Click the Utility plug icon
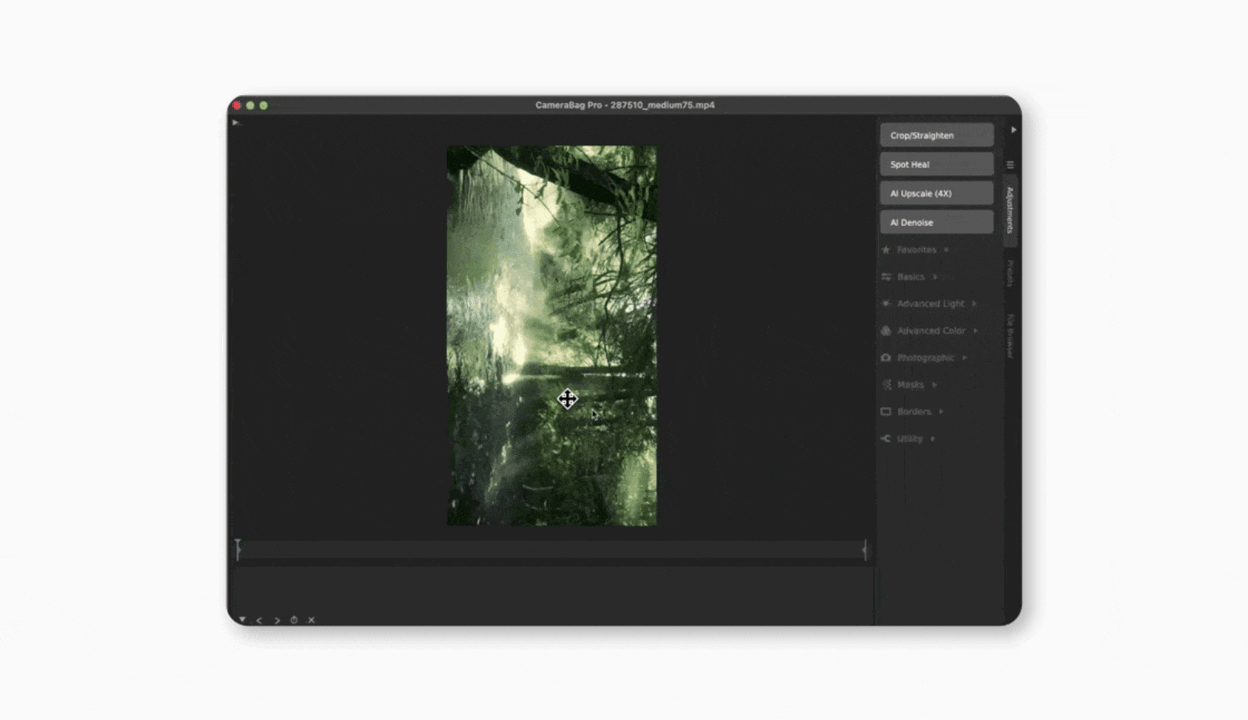 885,438
